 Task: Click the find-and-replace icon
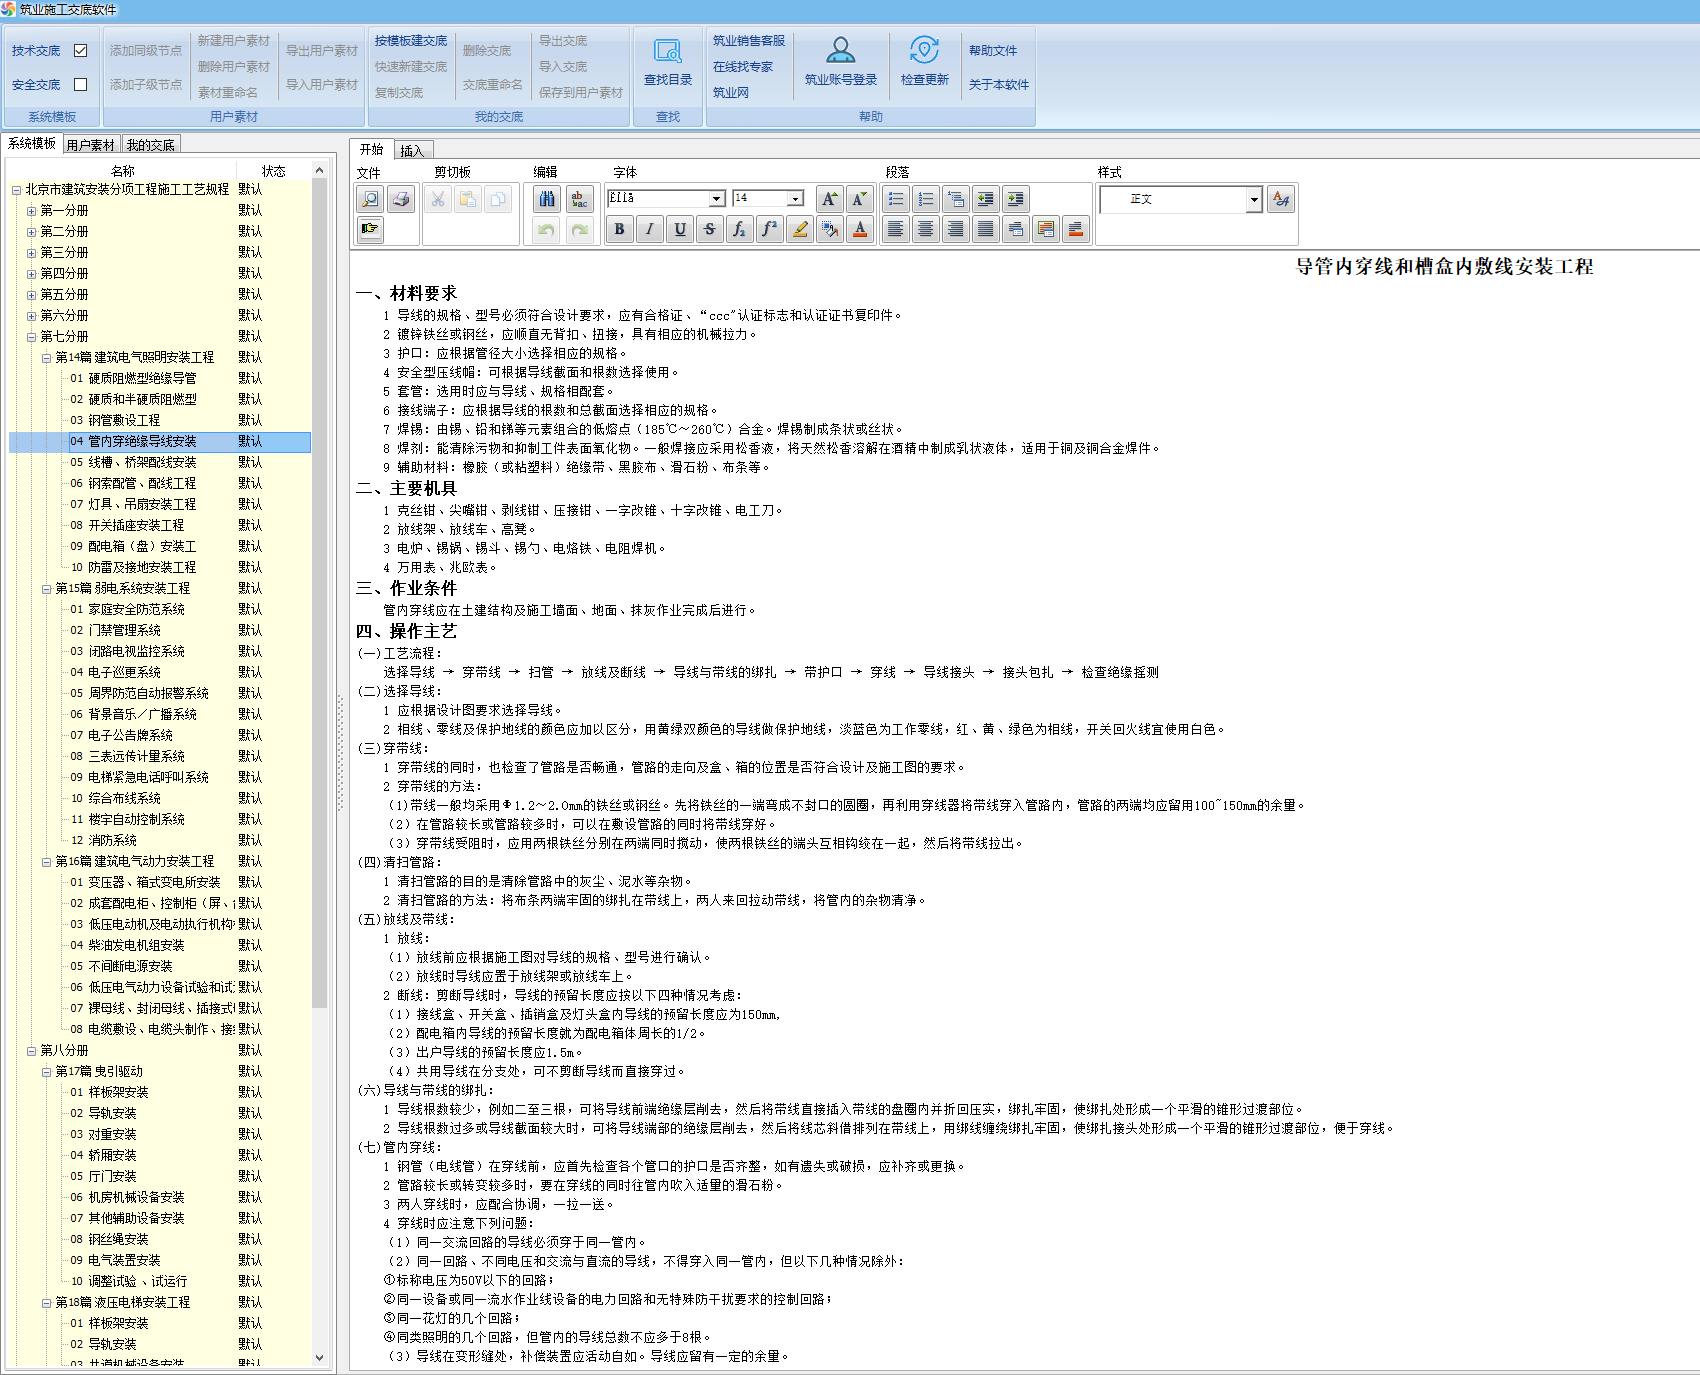pyautogui.click(x=579, y=199)
